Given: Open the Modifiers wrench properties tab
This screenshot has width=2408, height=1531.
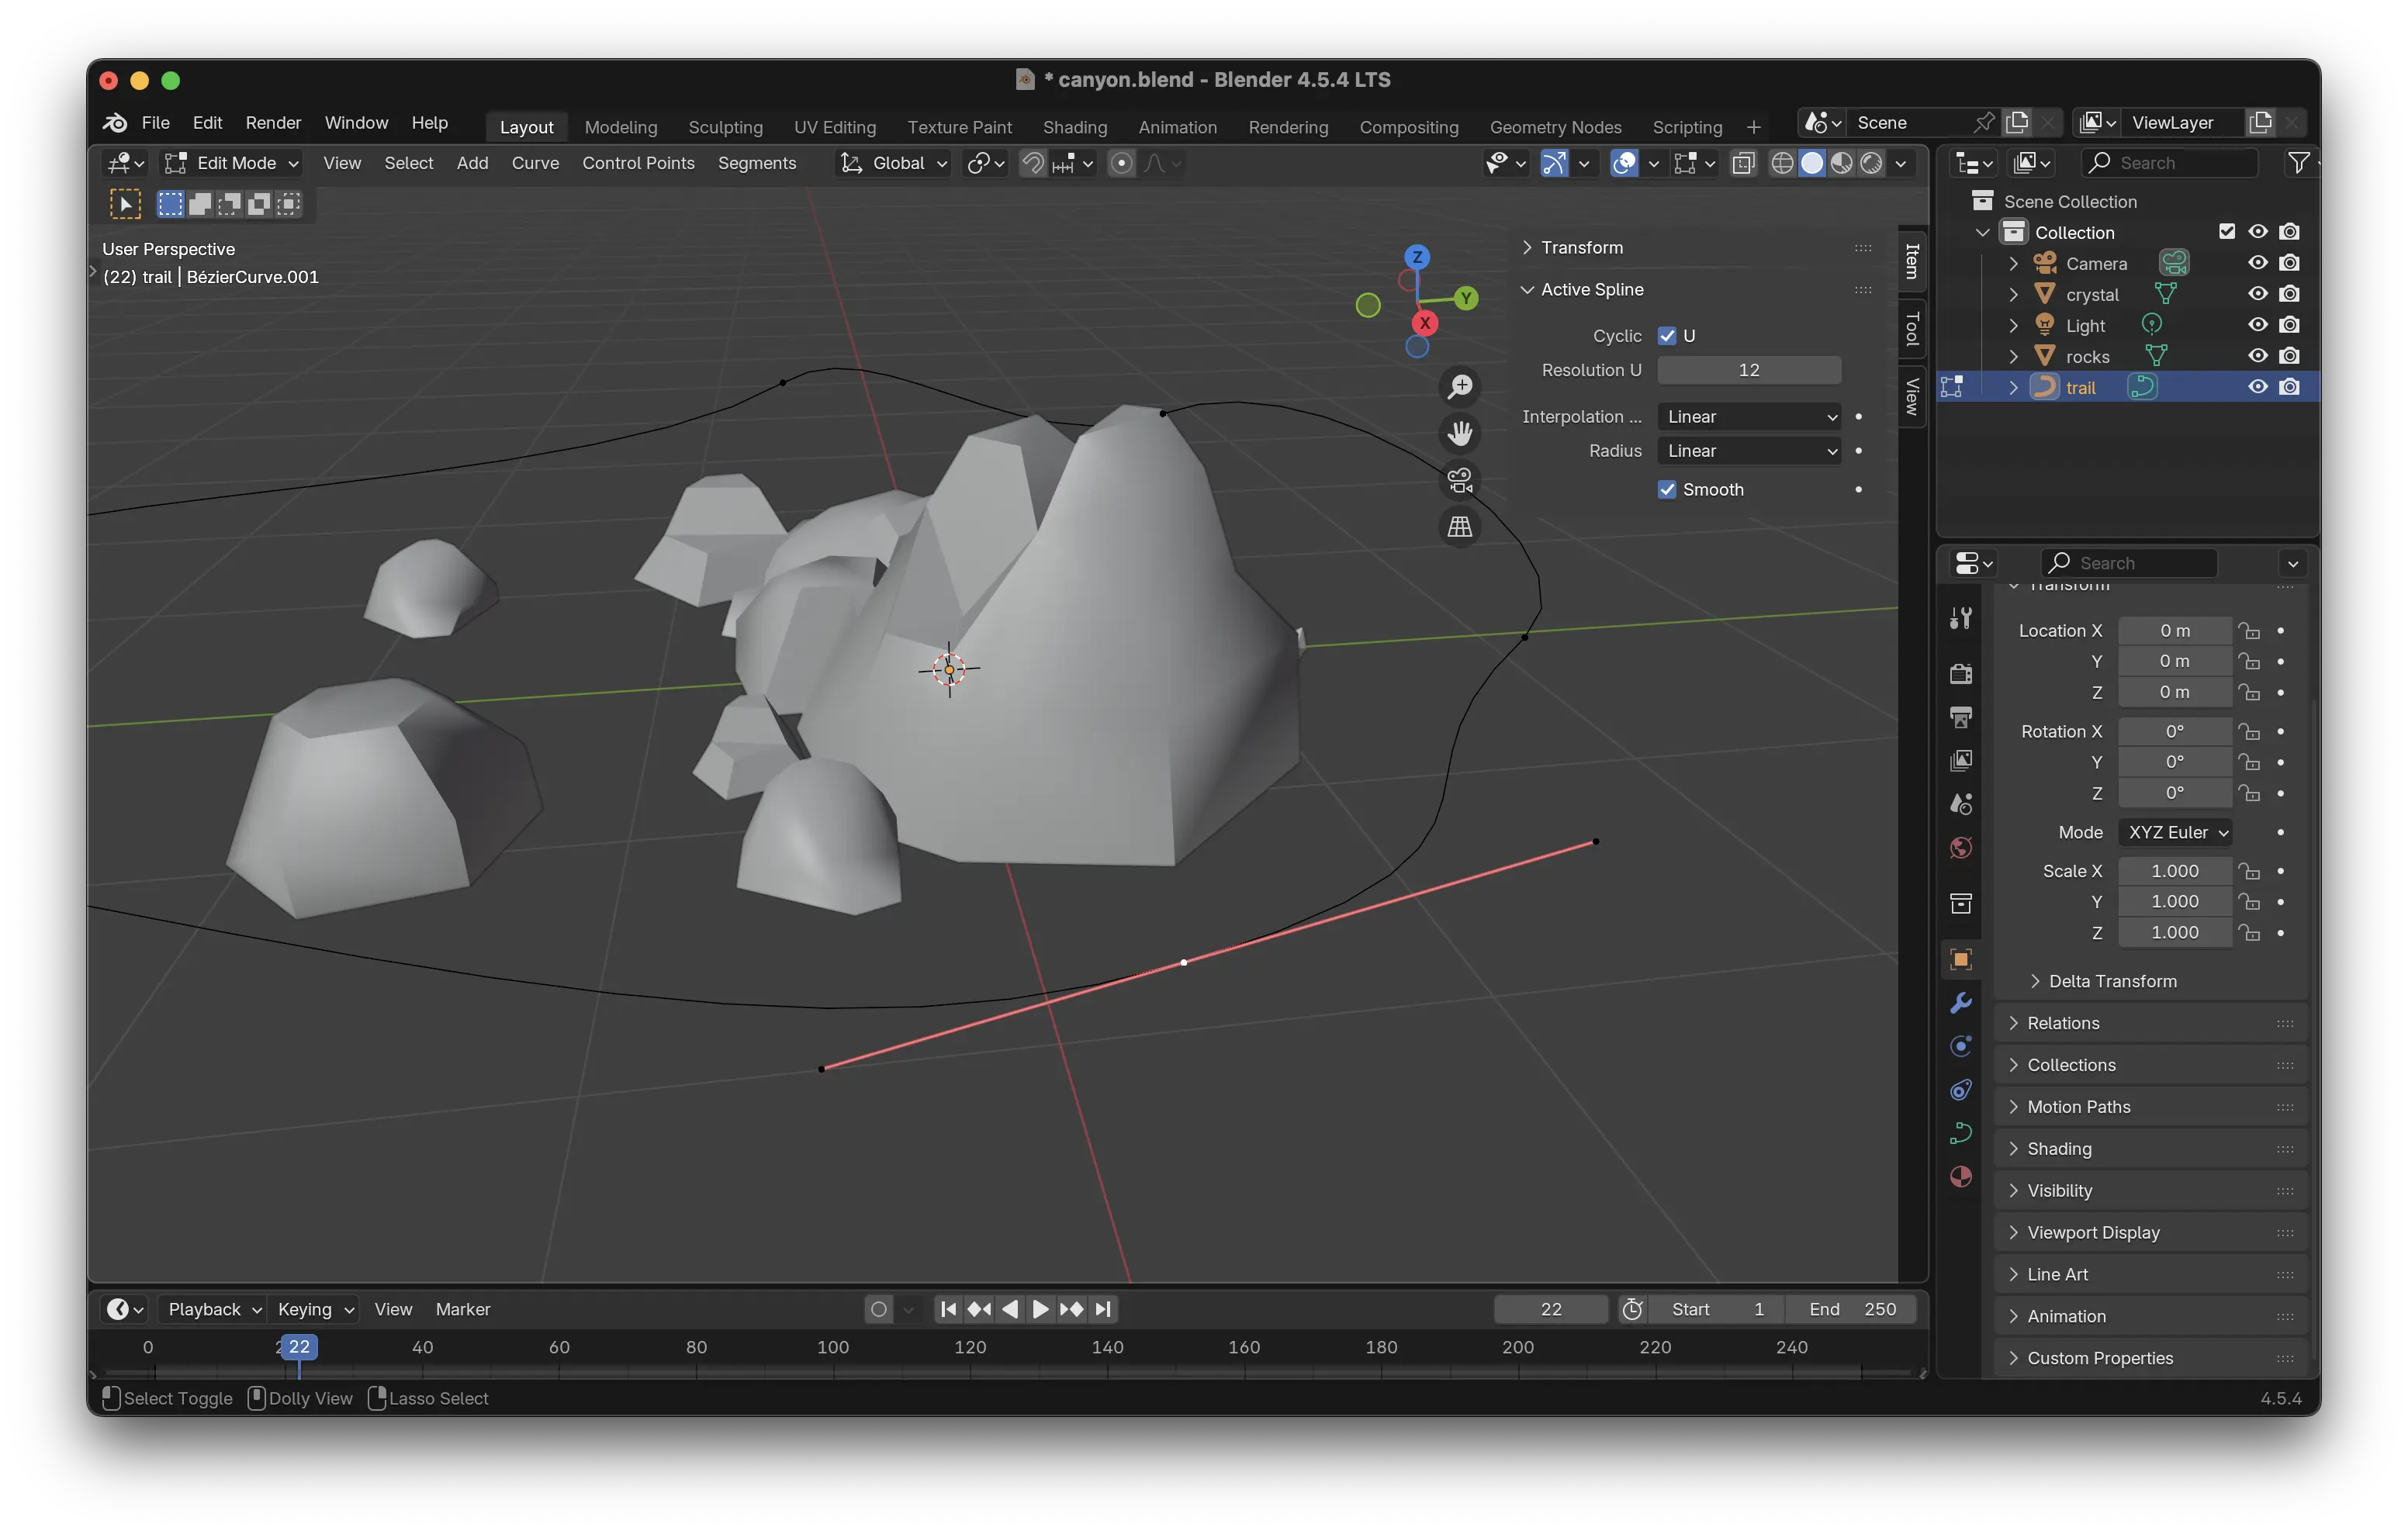Looking at the screenshot, I should 1960,1003.
